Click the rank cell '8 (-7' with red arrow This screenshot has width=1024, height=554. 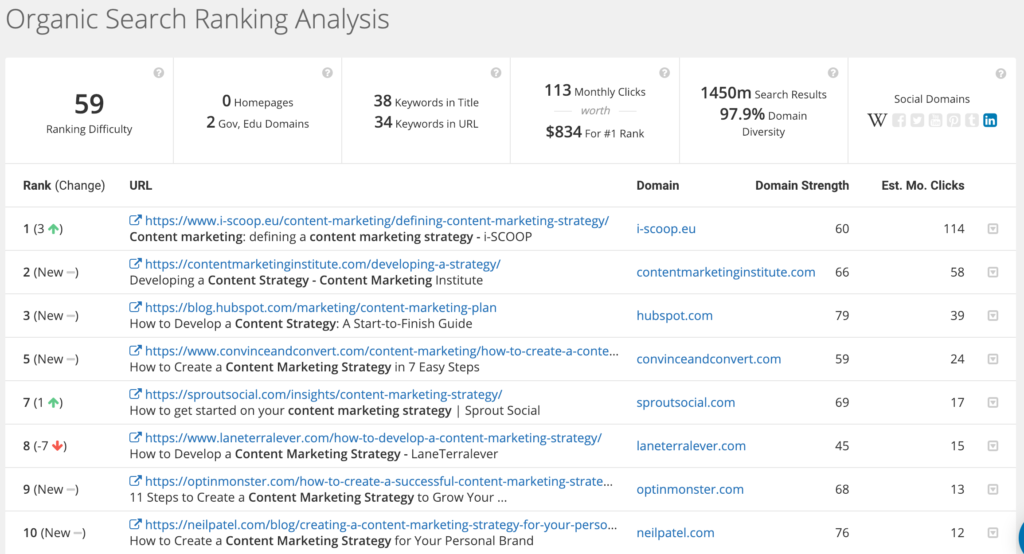point(45,446)
